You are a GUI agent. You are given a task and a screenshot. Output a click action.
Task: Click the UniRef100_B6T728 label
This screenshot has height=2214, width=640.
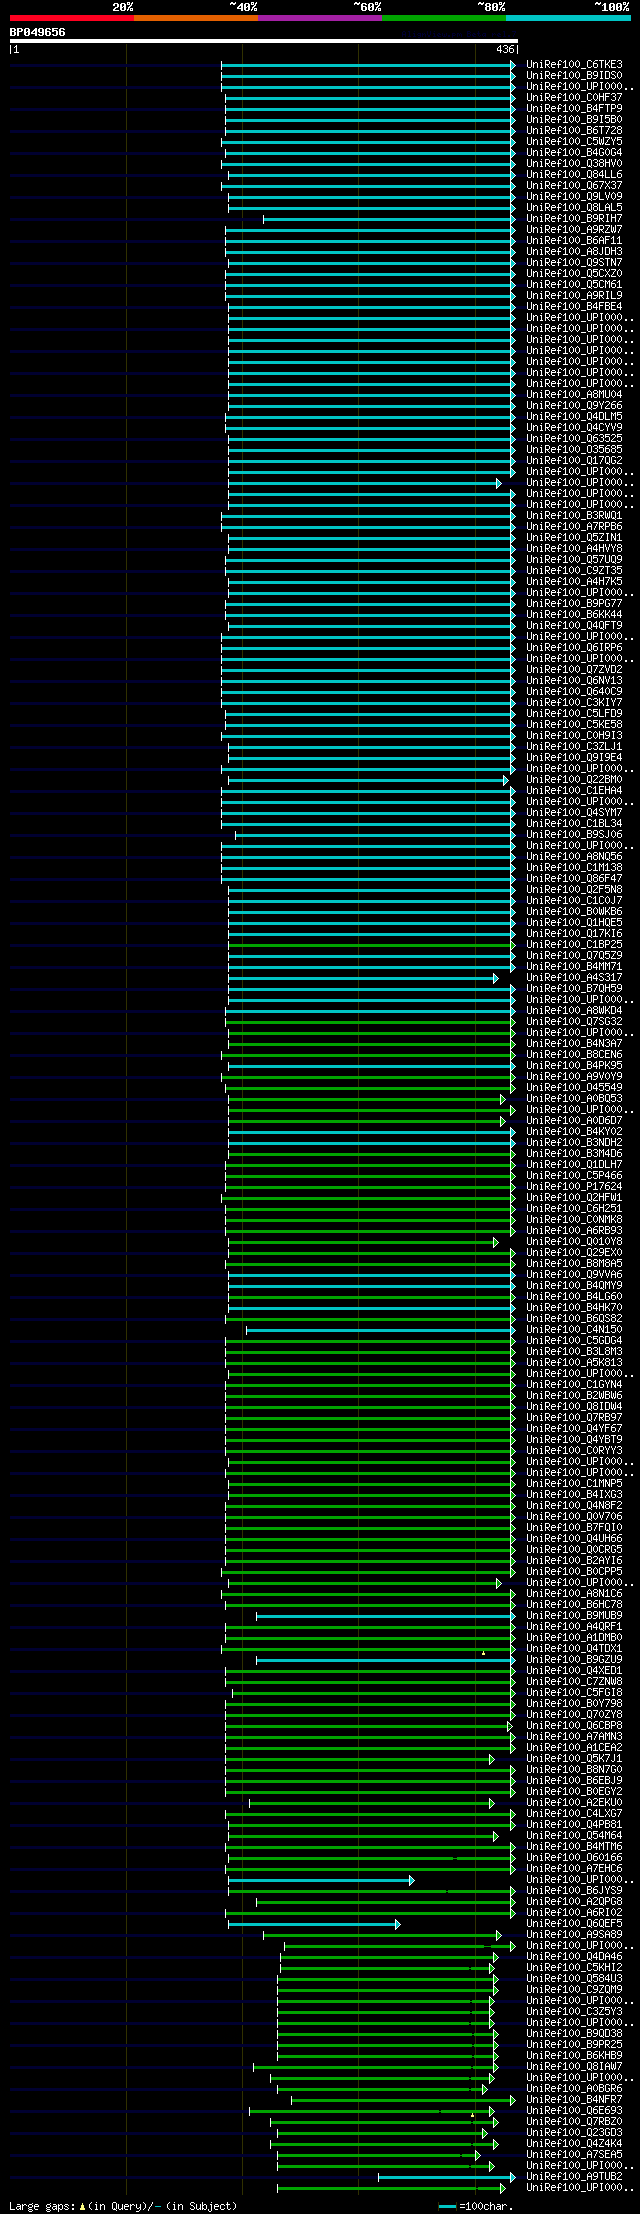click(x=574, y=131)
